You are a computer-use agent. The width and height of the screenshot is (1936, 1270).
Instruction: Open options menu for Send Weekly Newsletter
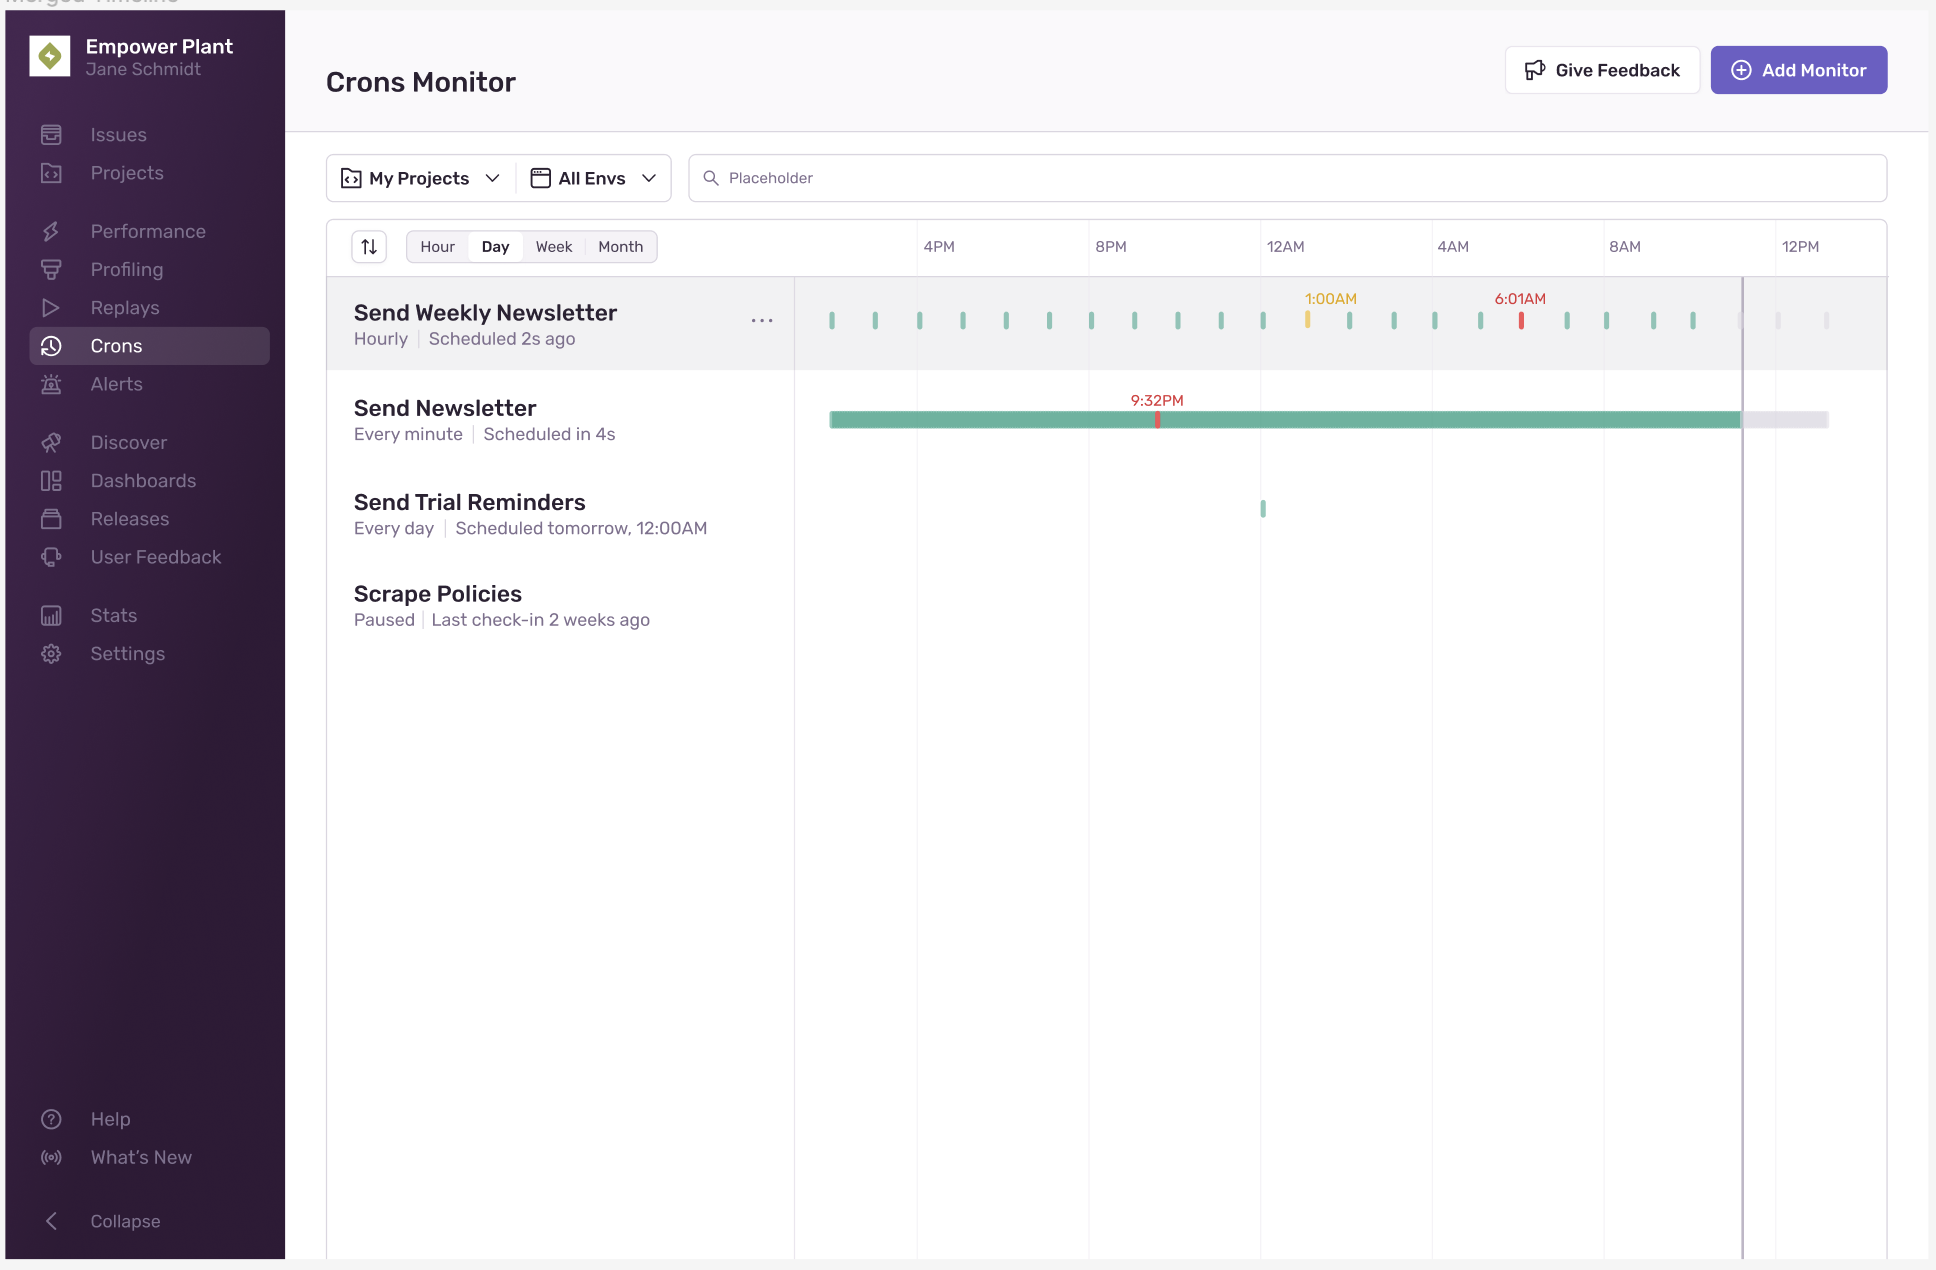coord(762,320)
